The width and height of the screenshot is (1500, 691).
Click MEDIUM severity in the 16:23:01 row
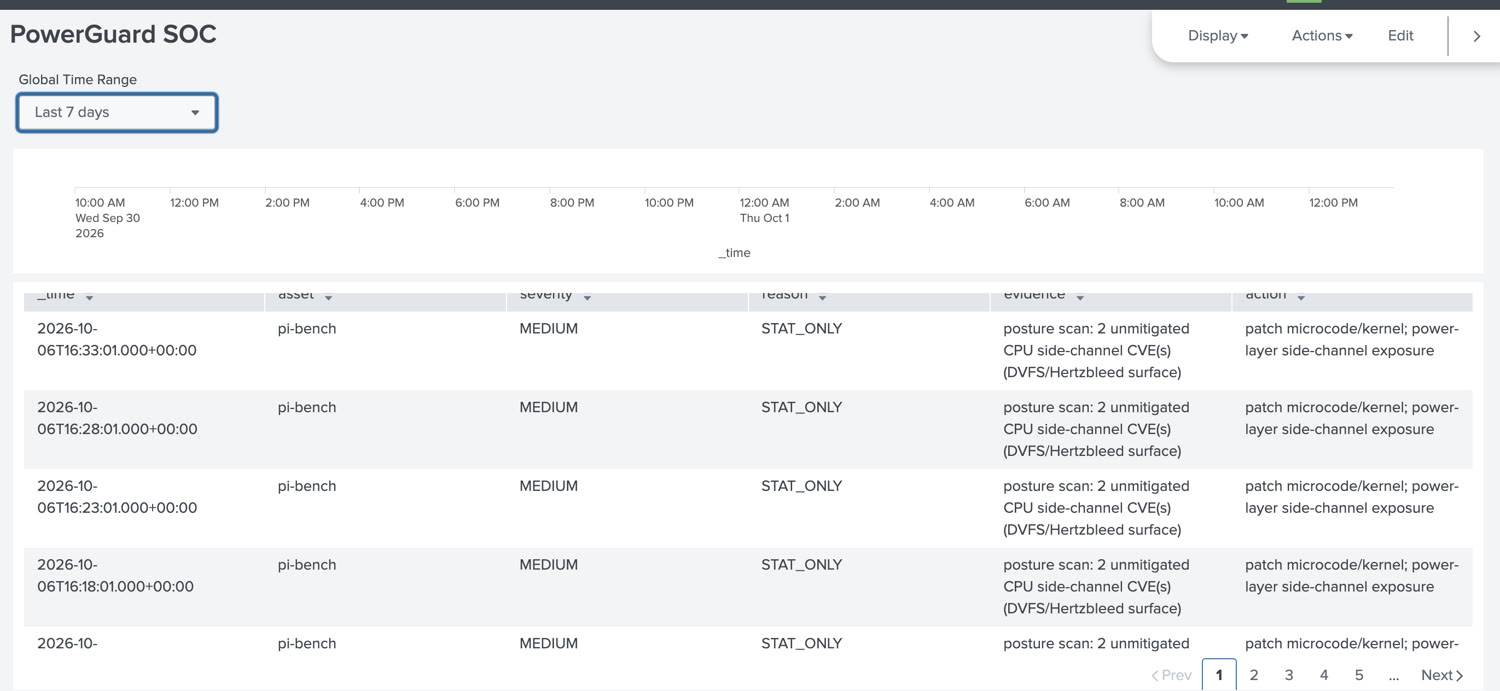pyautogui.click(x=548, y=486)
